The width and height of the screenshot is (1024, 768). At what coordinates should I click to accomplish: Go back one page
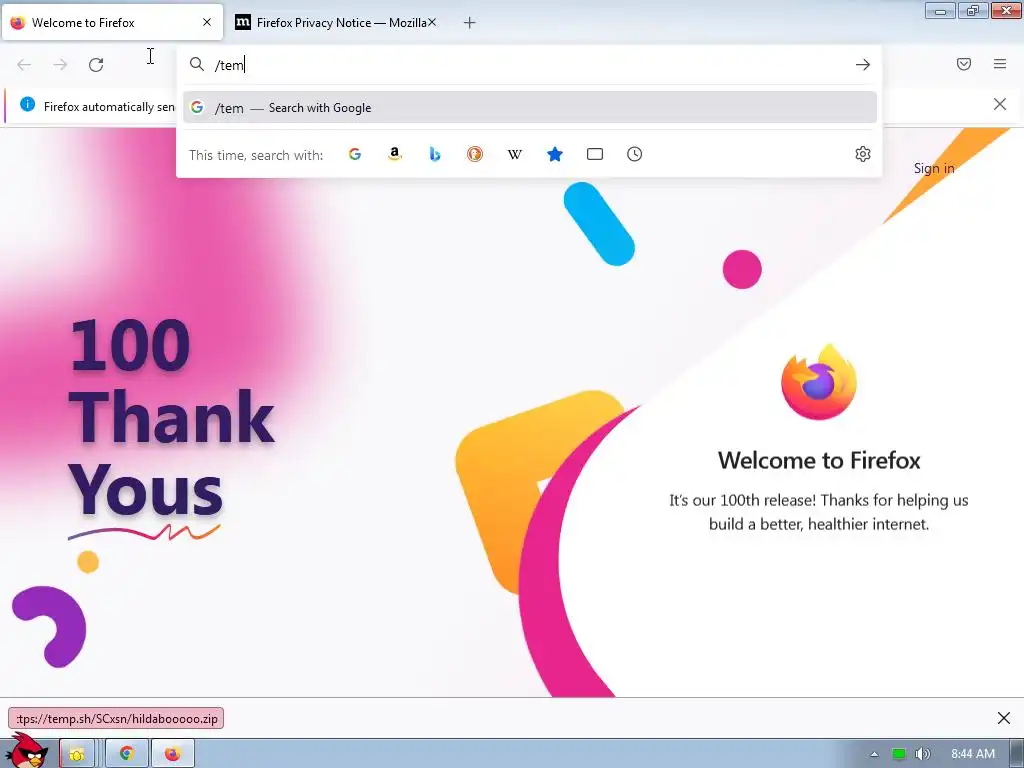click(x=24, y=65)
